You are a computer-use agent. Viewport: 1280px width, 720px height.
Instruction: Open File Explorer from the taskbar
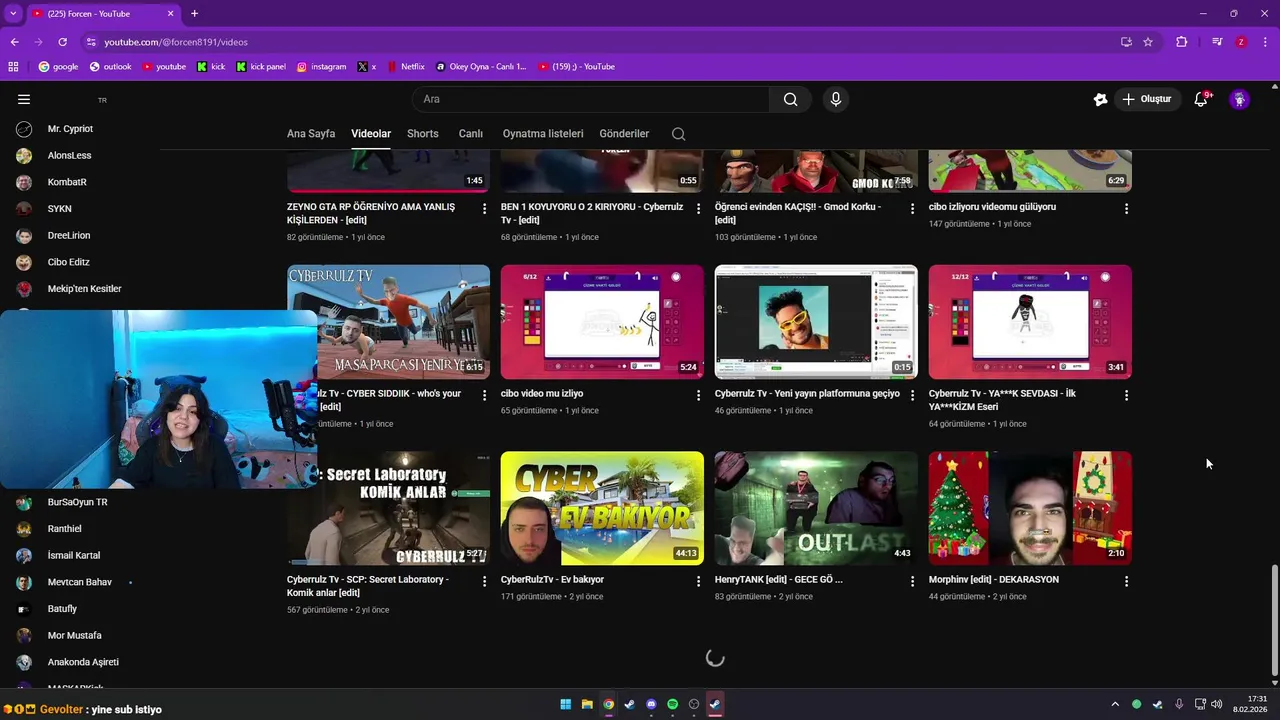[x=587, y=704]
